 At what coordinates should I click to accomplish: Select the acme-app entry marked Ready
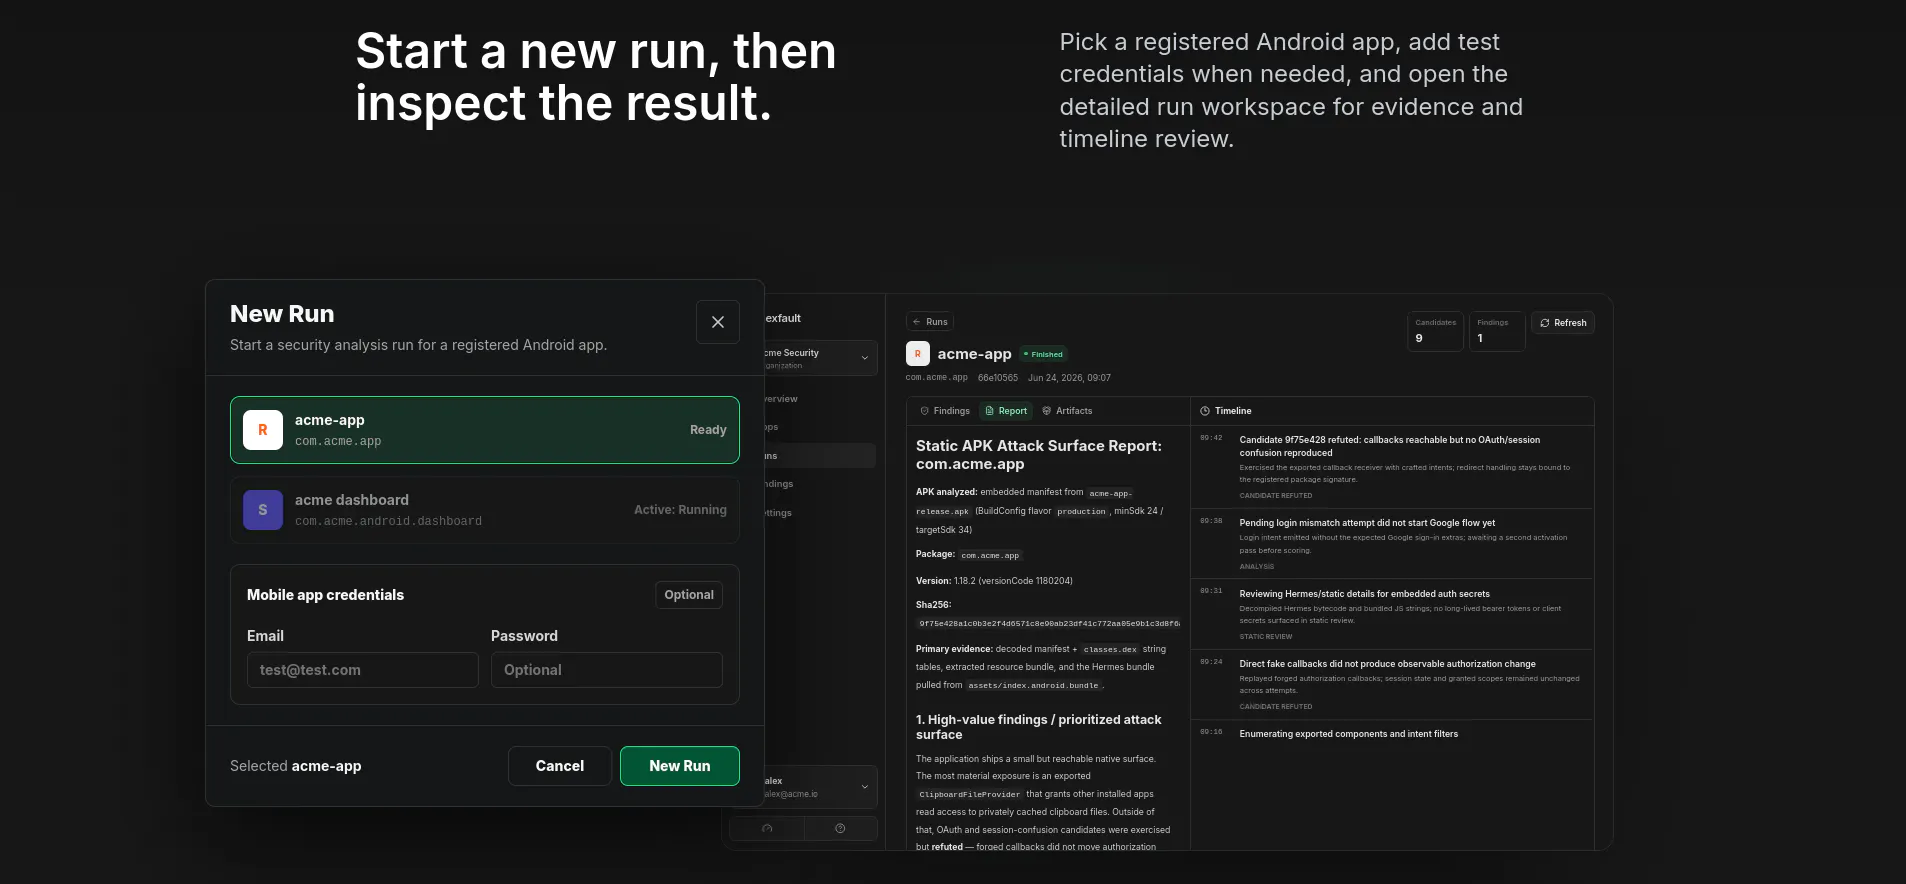pos(485,430)
